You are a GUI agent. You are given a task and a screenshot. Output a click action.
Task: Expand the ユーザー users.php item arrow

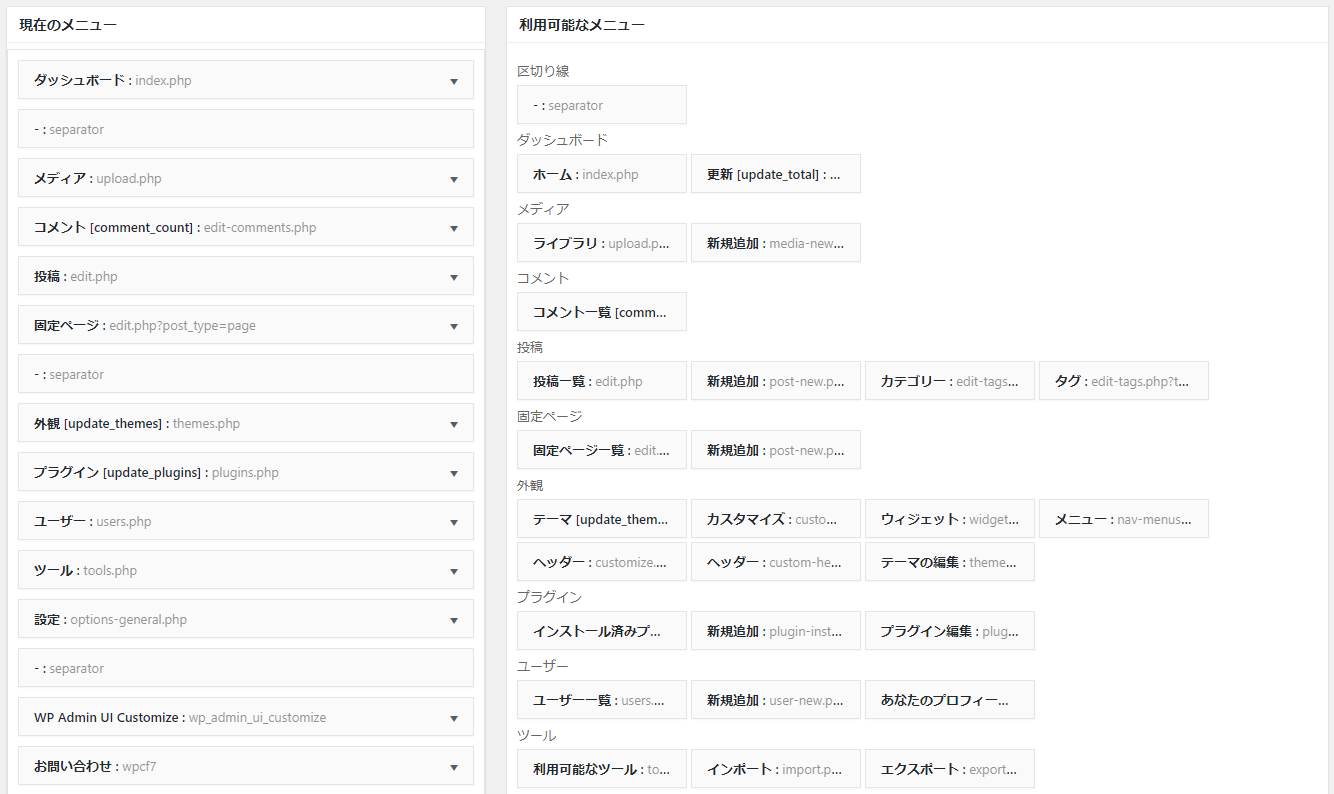pos(454,522)
